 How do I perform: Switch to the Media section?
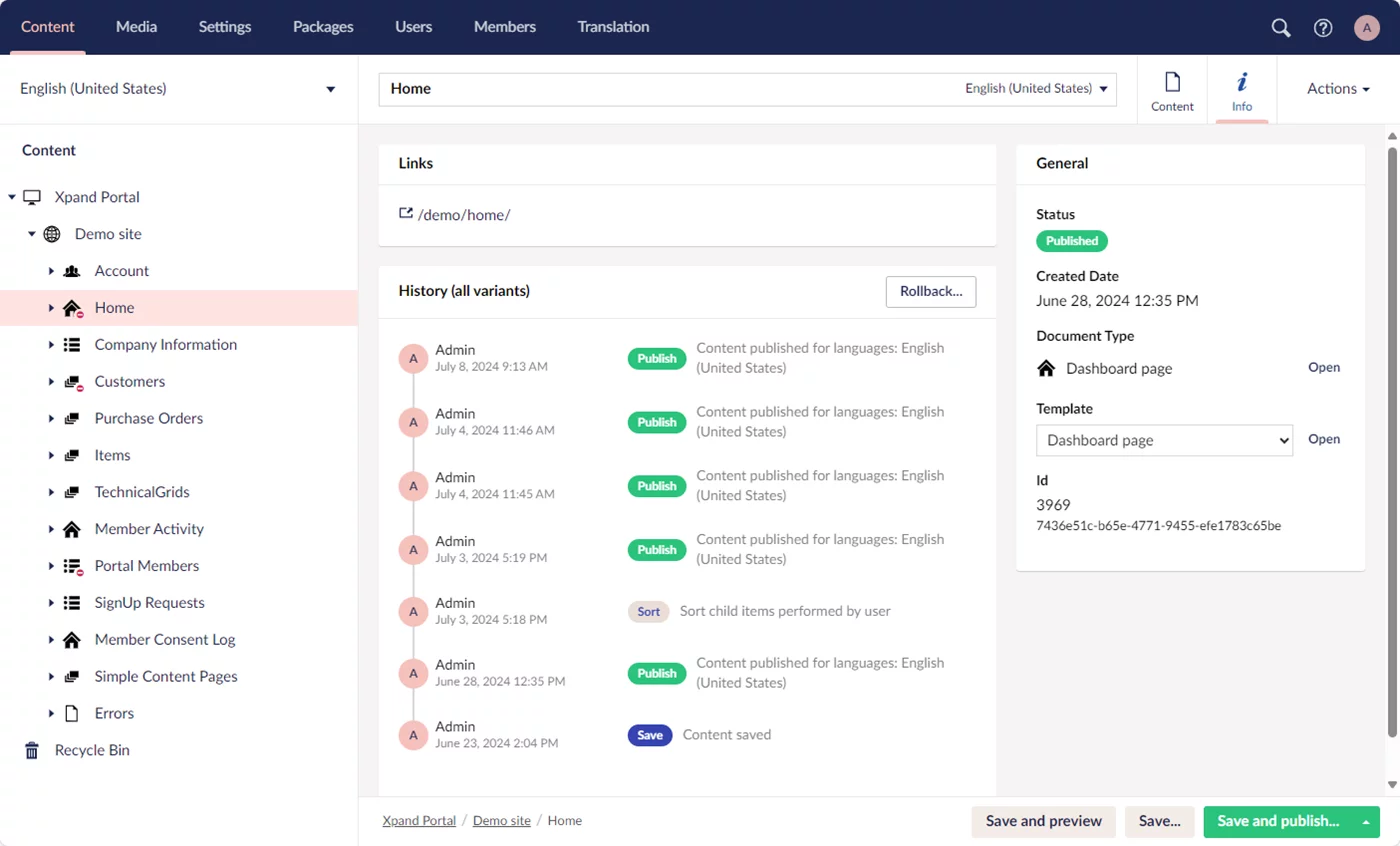[136, 27]
